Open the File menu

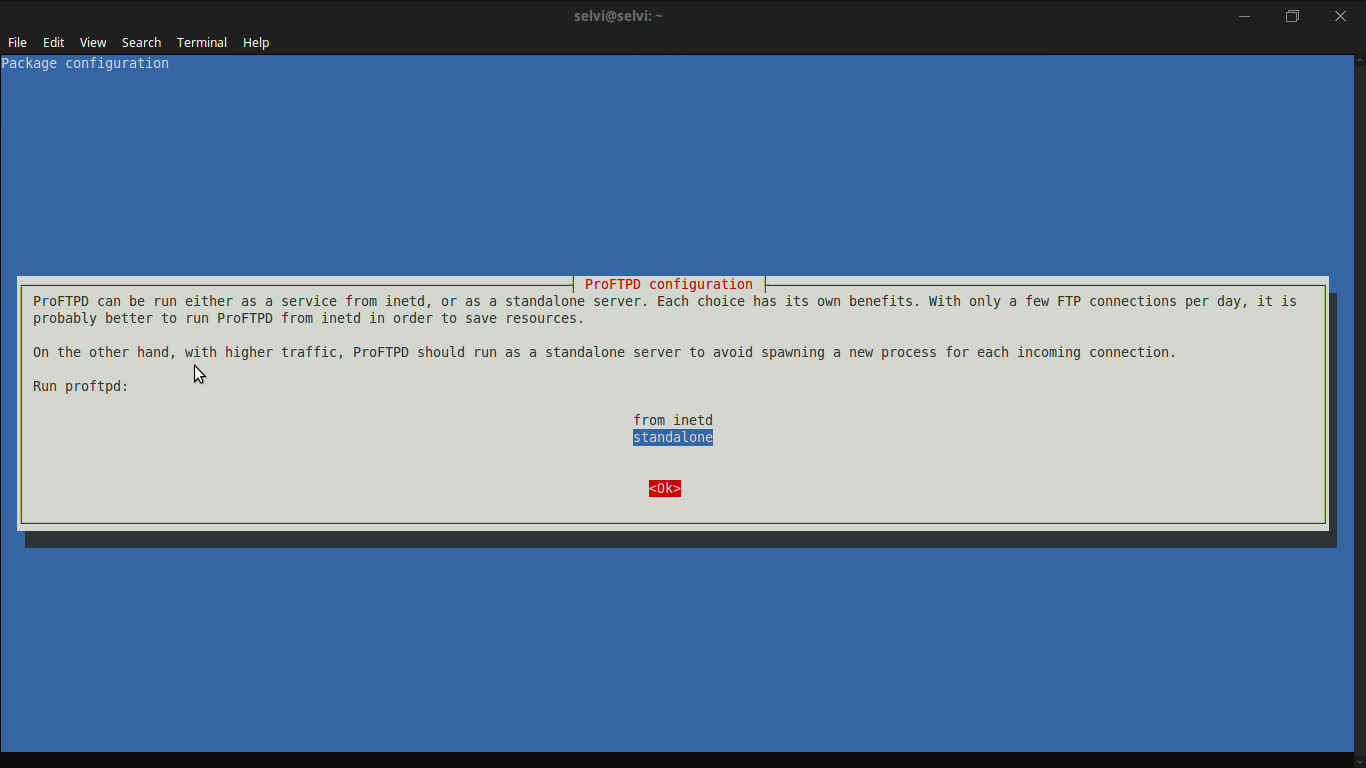point(17,42)
